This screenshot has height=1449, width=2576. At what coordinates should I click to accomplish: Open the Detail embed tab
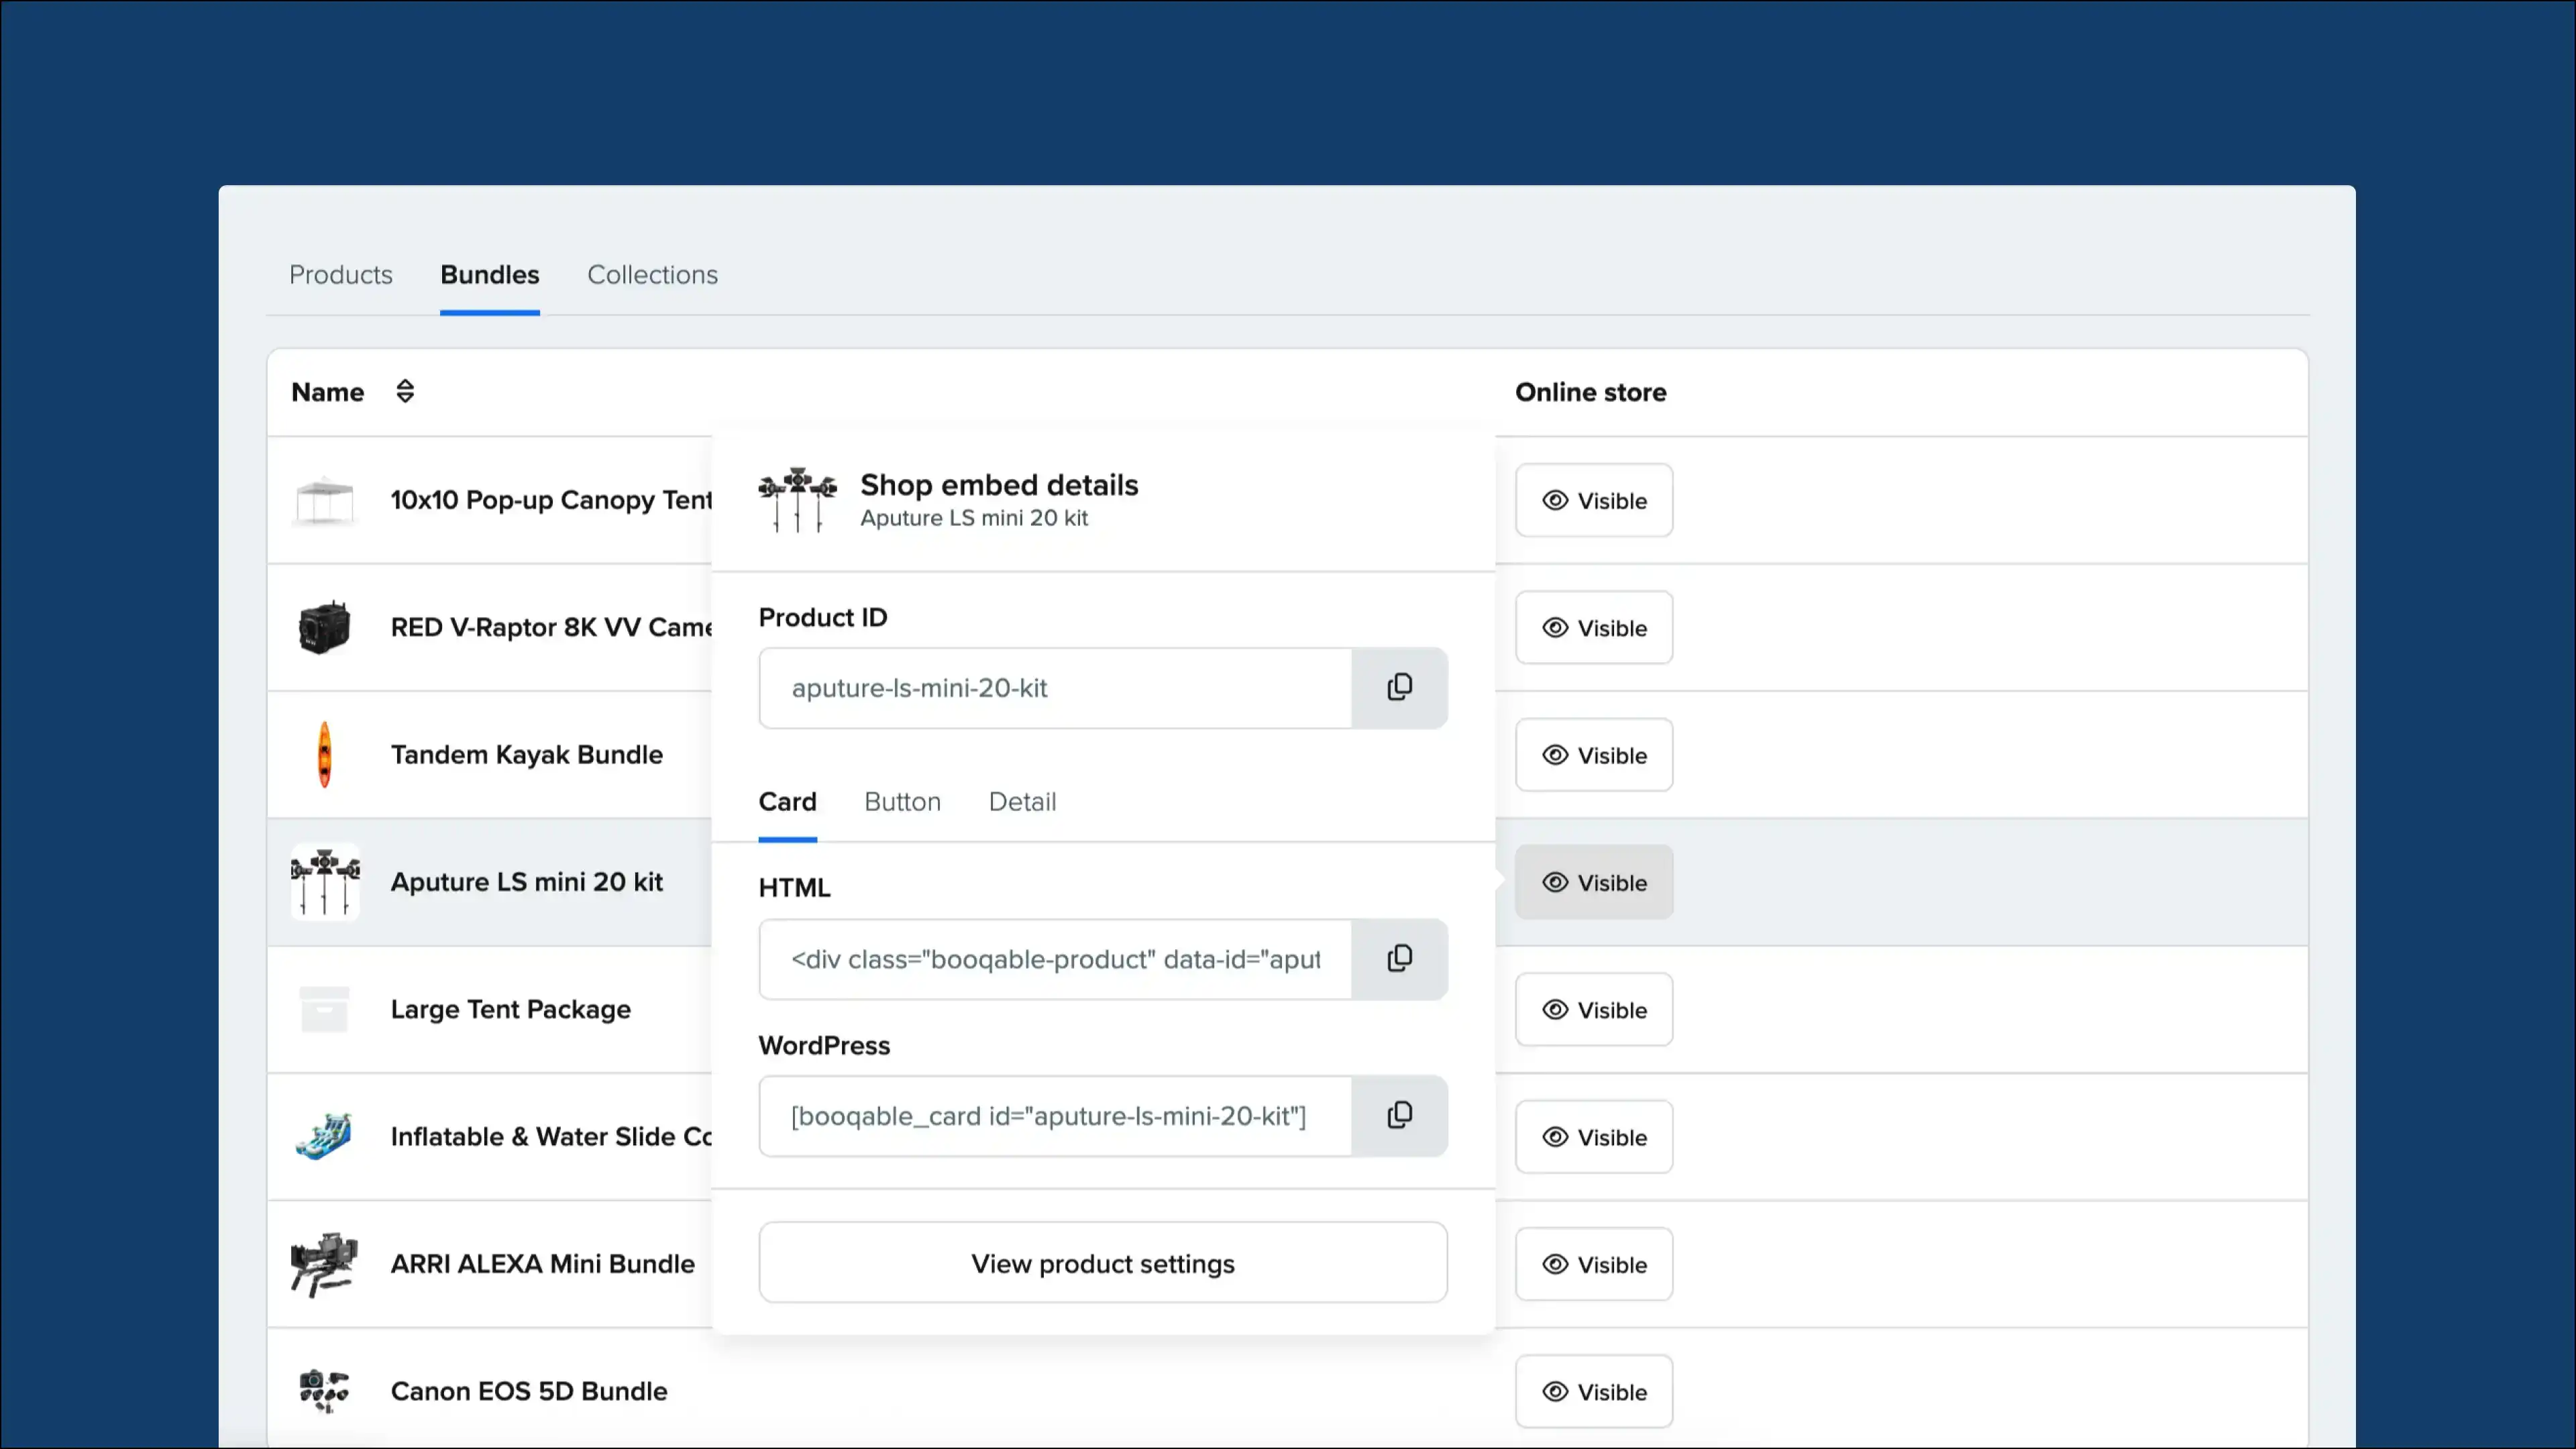tap(1022, 801)
